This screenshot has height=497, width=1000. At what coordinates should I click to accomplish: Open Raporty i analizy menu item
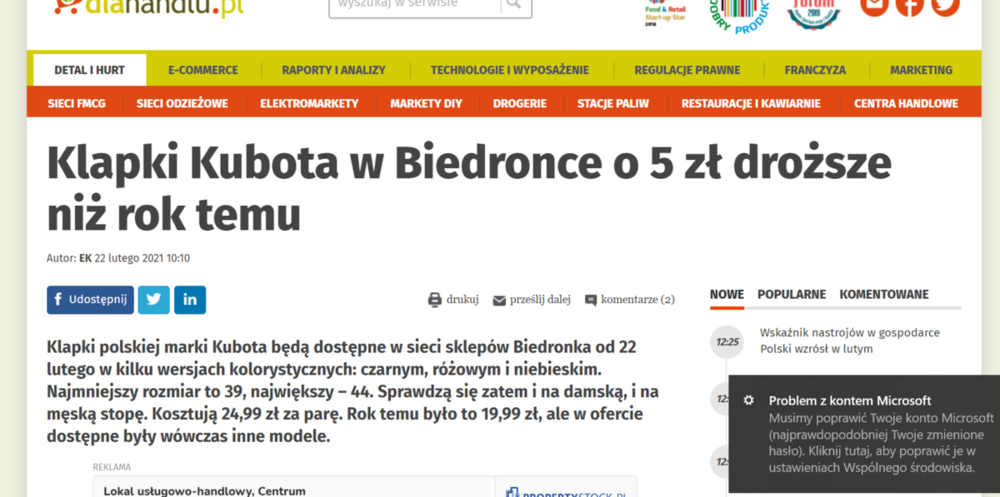[x=334, y=70]
